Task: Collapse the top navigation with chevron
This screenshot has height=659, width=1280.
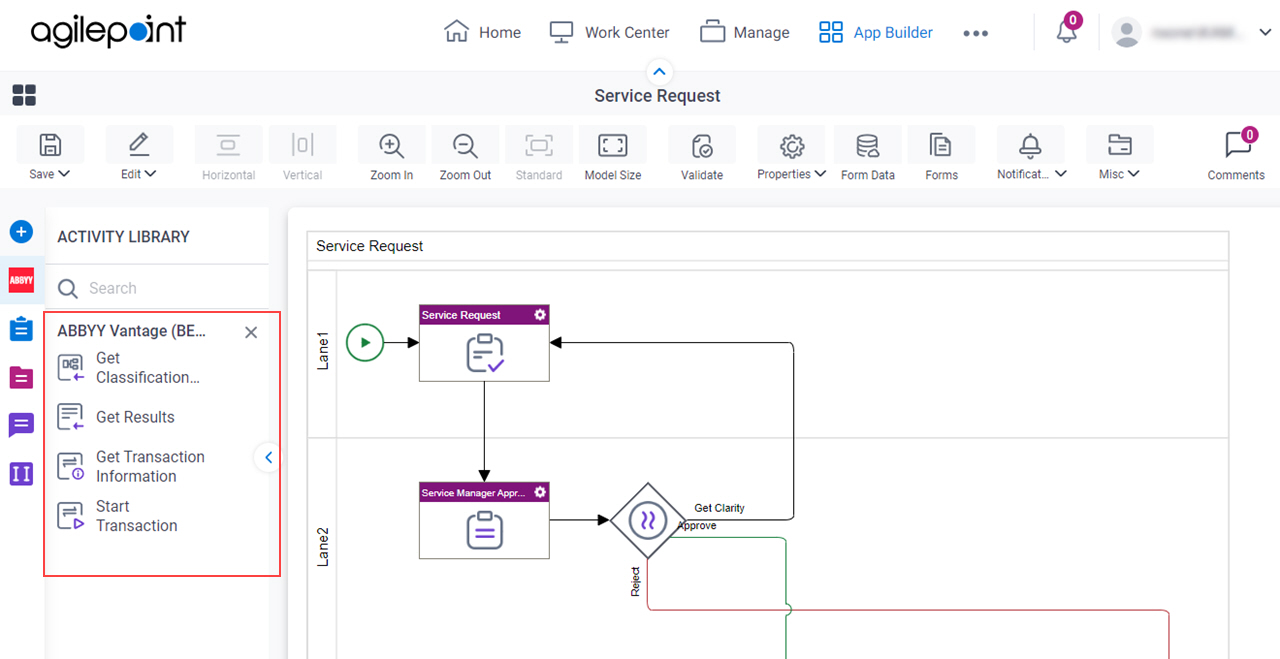Action: click(659, 71)
